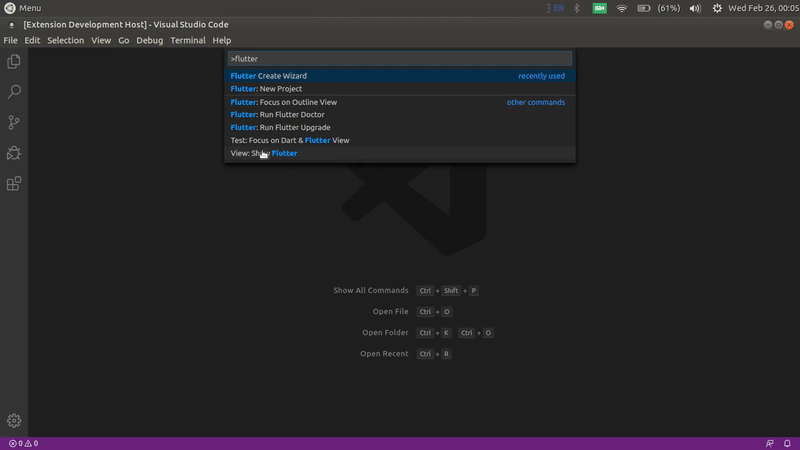Open the Go menu
The image size is (800, 450).
point(123,40)
